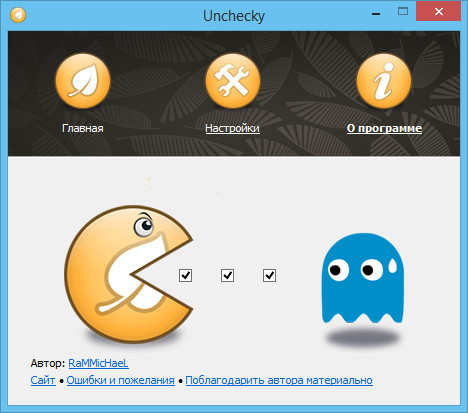This screenshot has height=413, width=468.
Task: Close the Unchecky window
Action: [439, 12]
